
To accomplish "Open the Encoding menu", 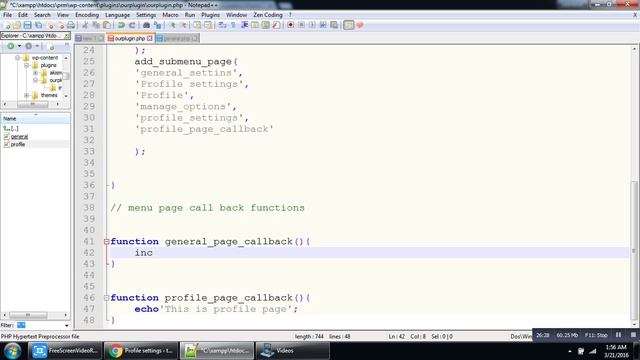I will pos(87,15).
